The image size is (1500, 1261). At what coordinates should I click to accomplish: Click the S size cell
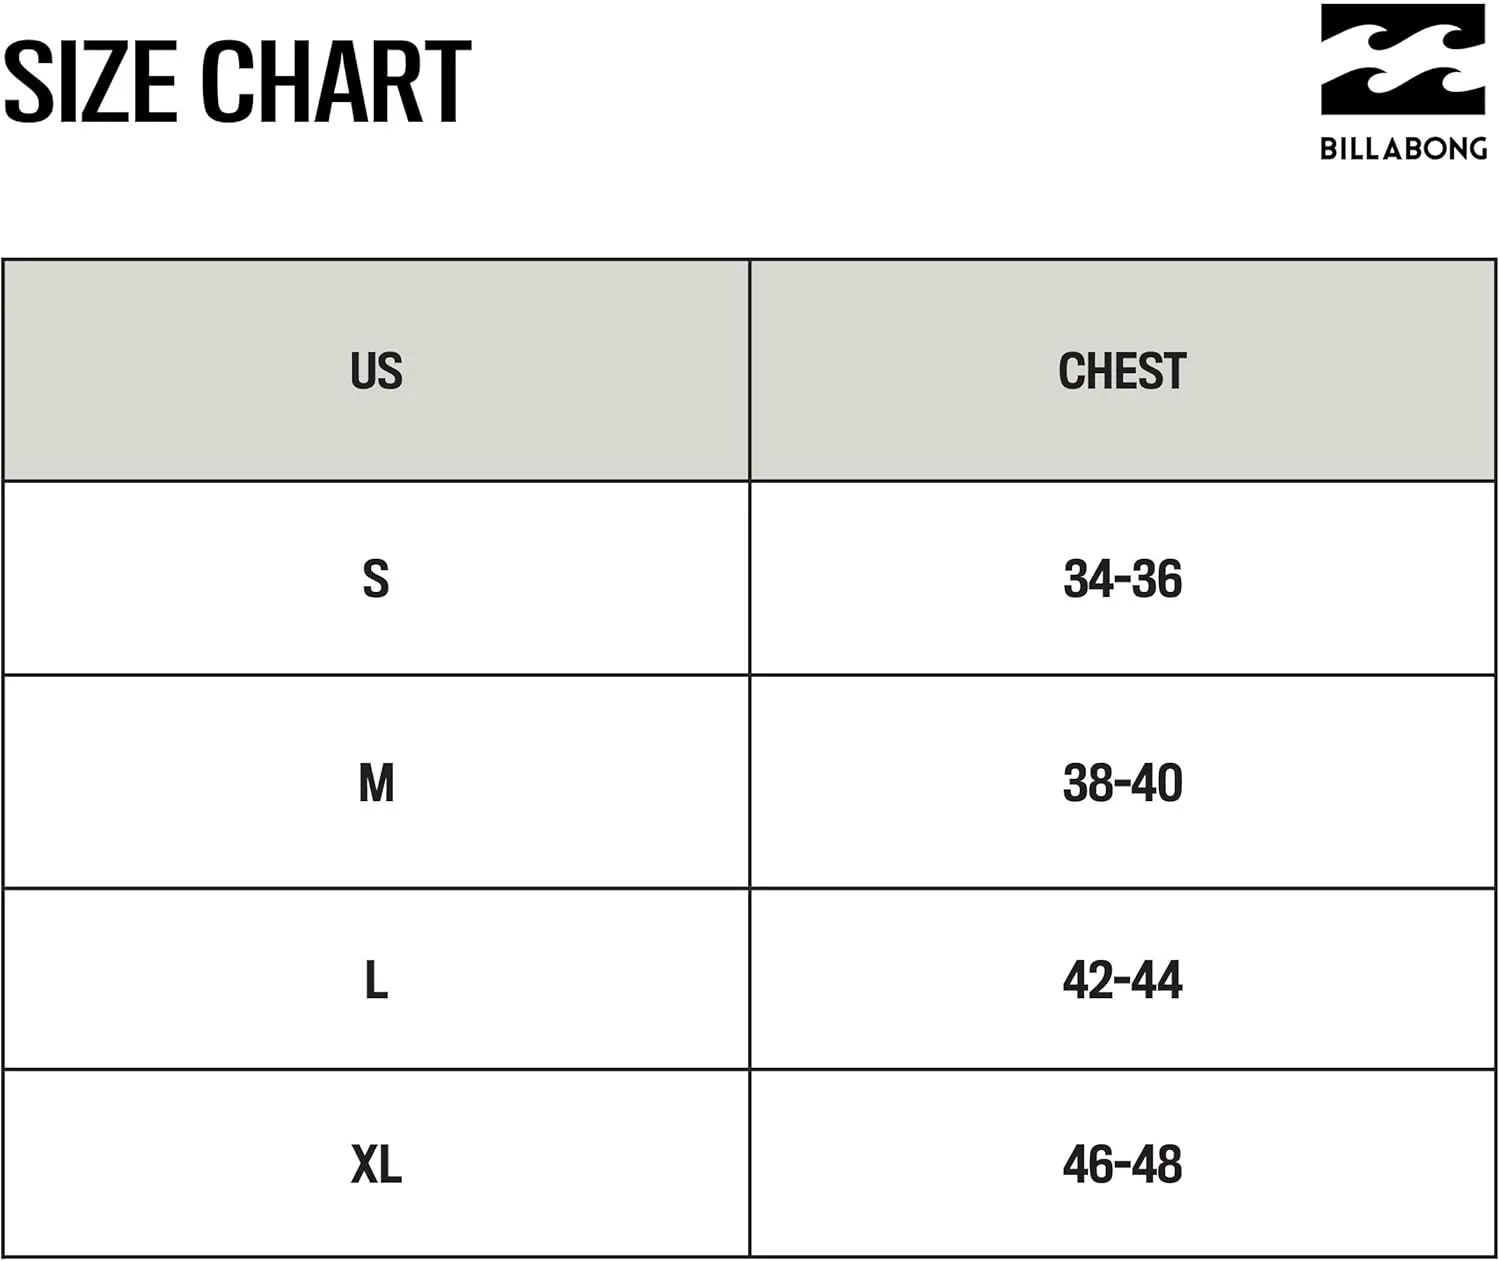376,578
